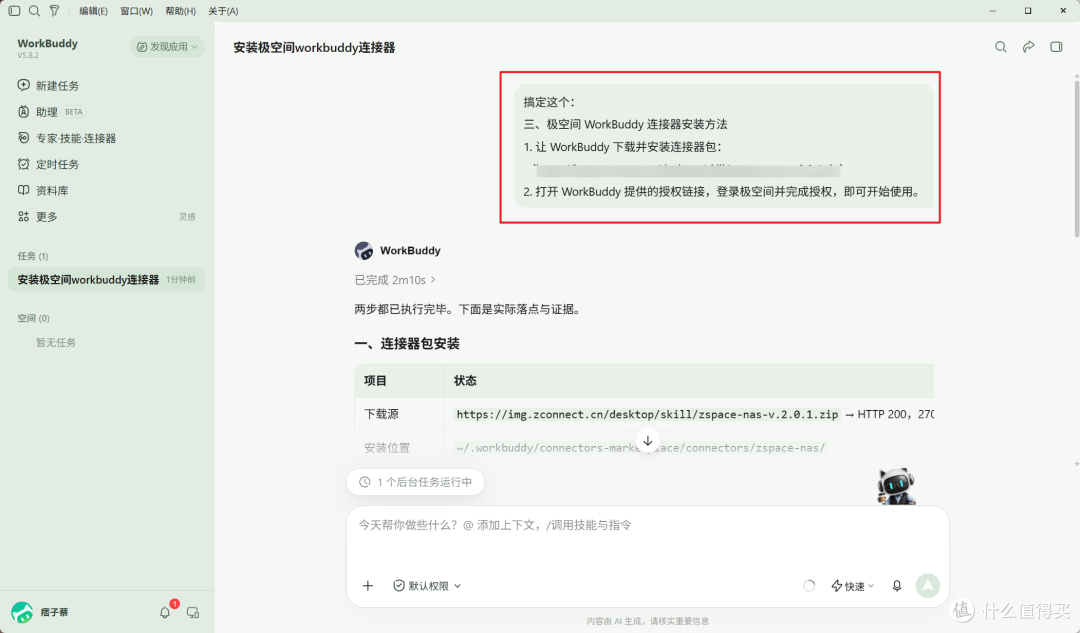Click the robot mascot above input box
1080x633 pixels.
[895, 486]
